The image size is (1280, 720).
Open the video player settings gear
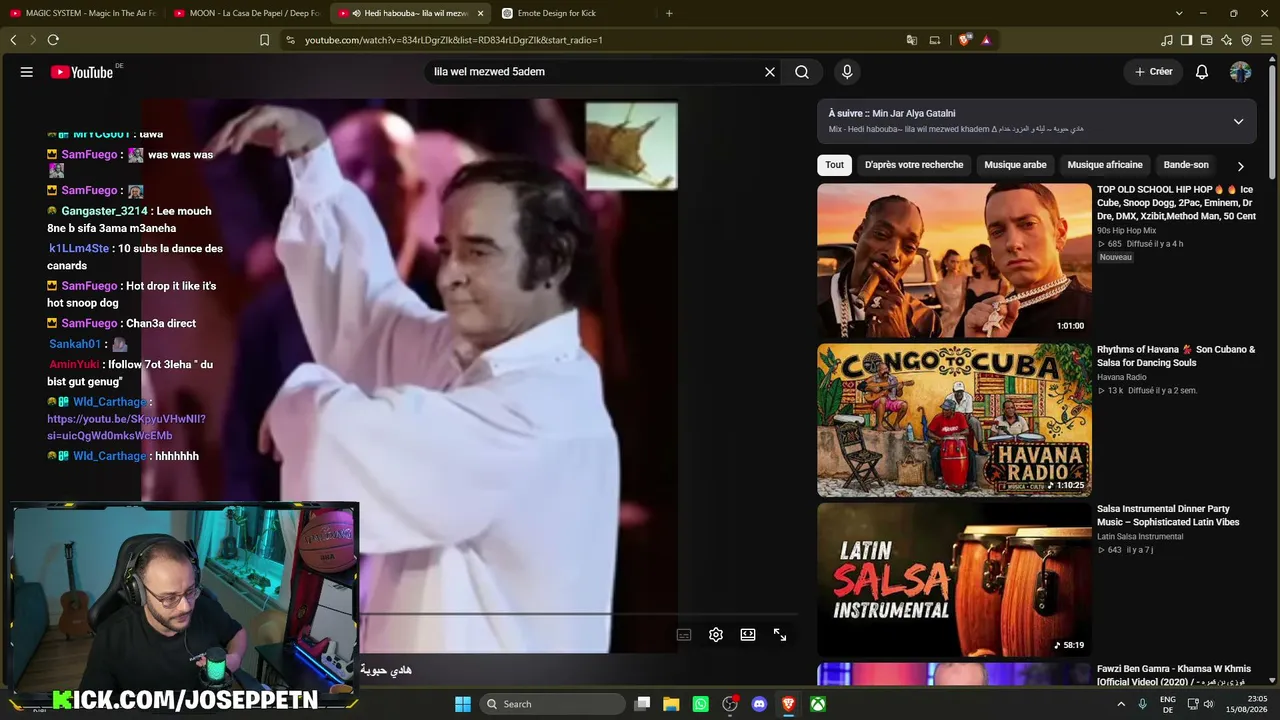pyautogui.click(x=716, y=635)
